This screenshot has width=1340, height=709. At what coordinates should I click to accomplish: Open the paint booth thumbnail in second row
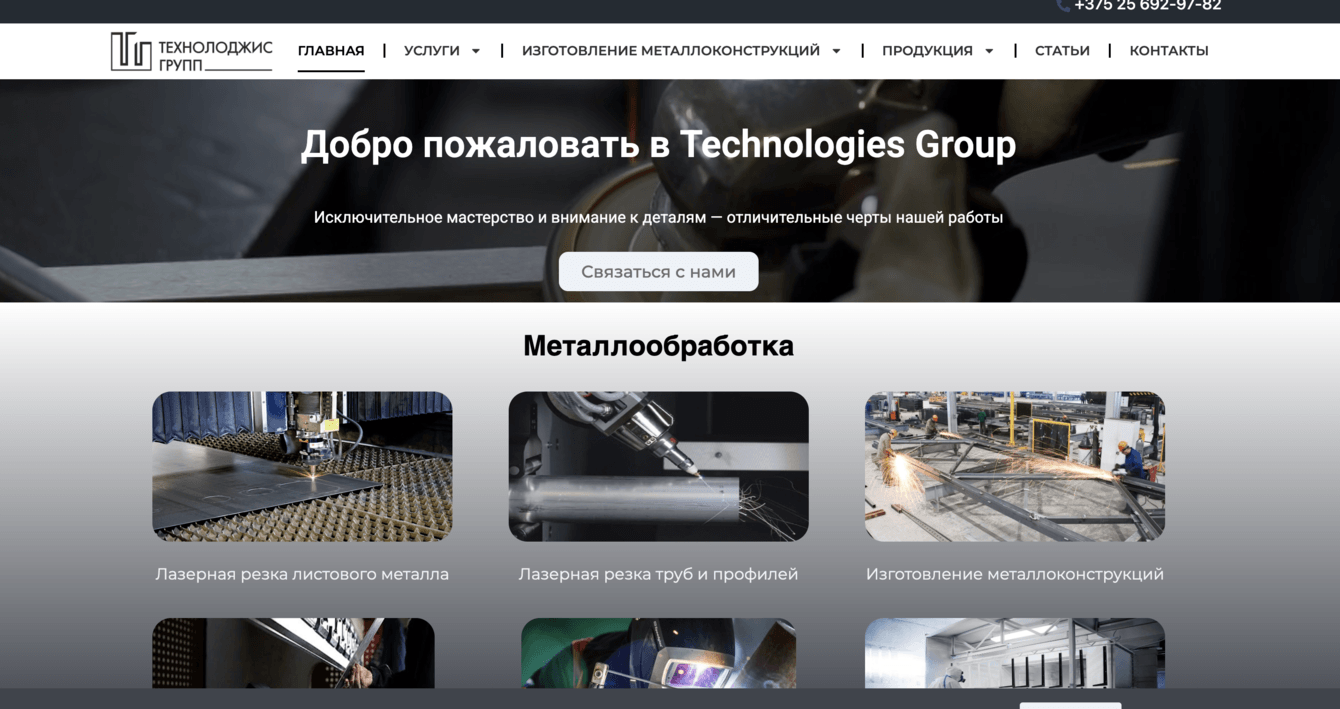click(x=1015, y=653)
